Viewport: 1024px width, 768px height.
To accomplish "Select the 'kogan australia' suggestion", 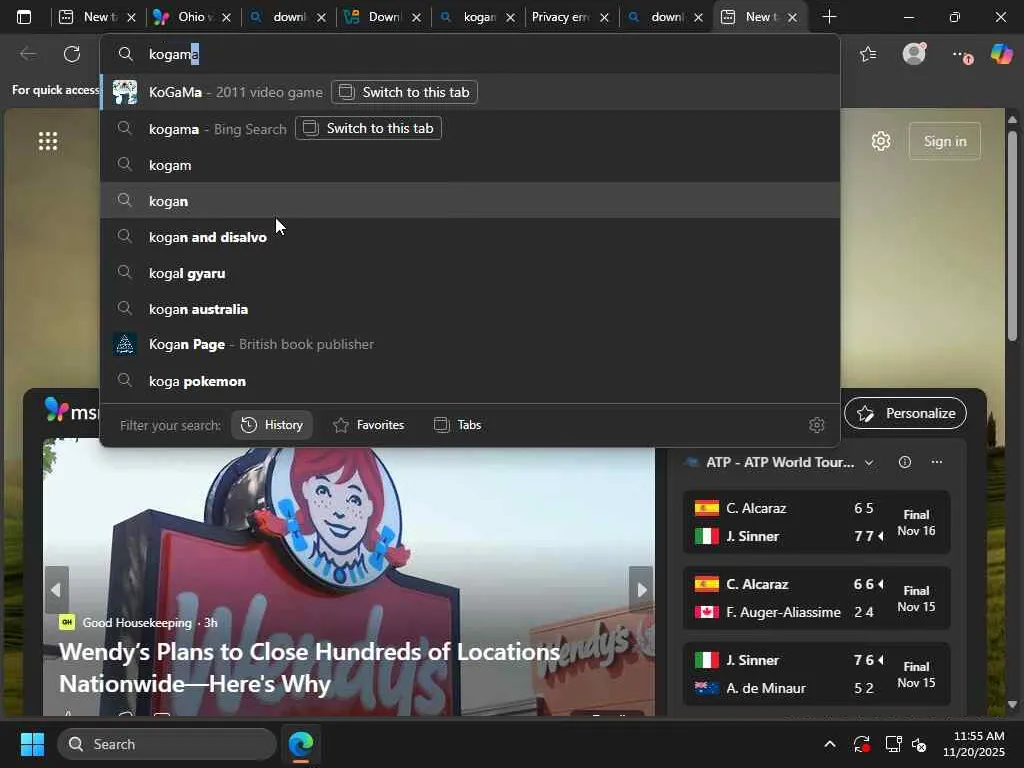I will click(x=470, y=309).
